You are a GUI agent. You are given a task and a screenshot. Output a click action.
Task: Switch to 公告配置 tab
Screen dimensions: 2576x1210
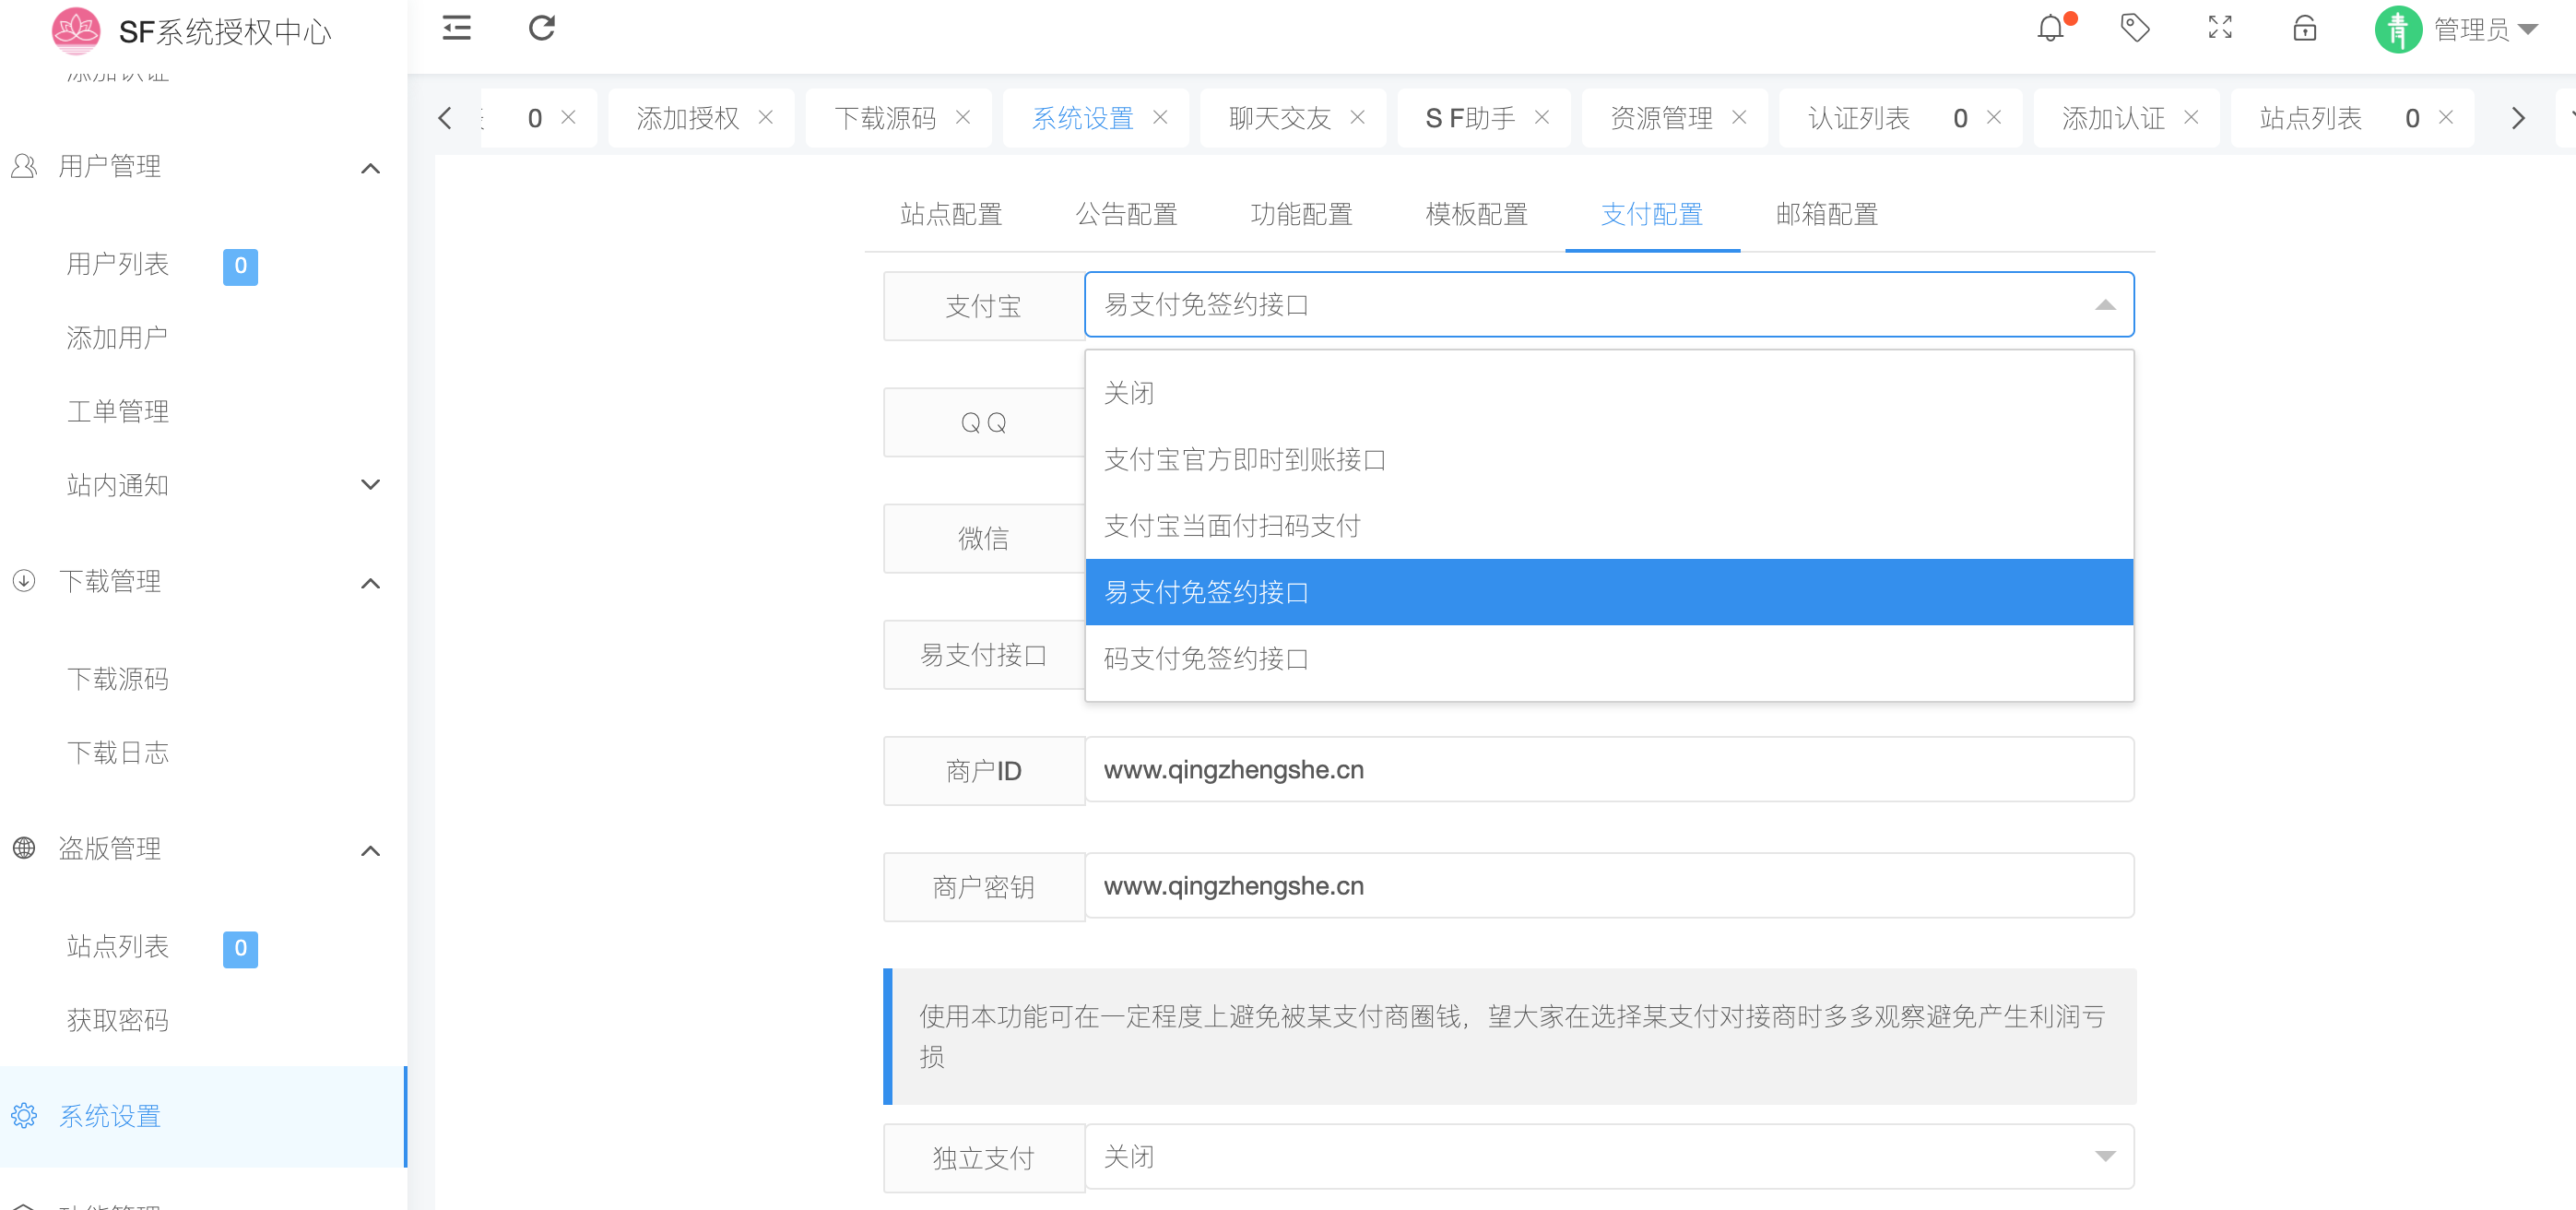[1126, 214]
